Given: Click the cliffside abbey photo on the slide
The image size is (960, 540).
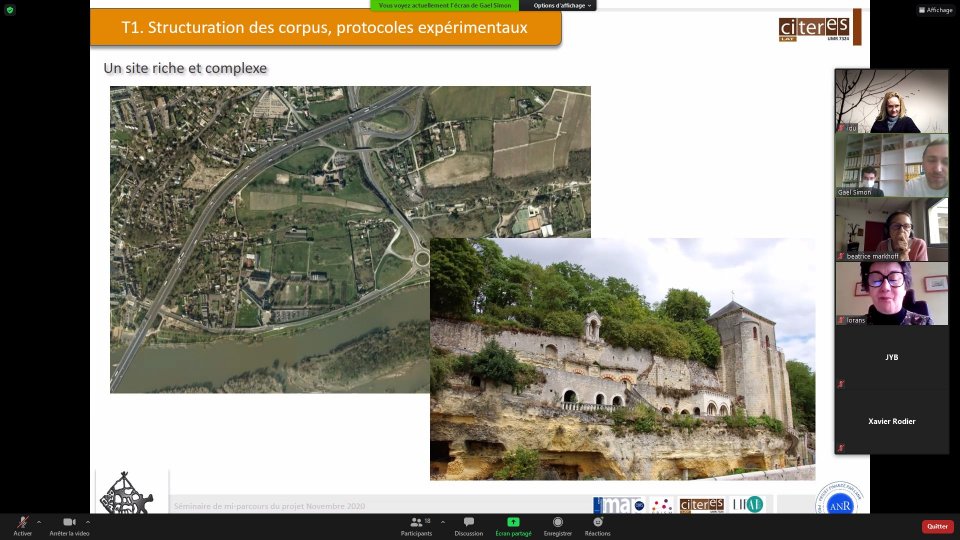Looking at the screenshot, I should click(x=623, y=359).
